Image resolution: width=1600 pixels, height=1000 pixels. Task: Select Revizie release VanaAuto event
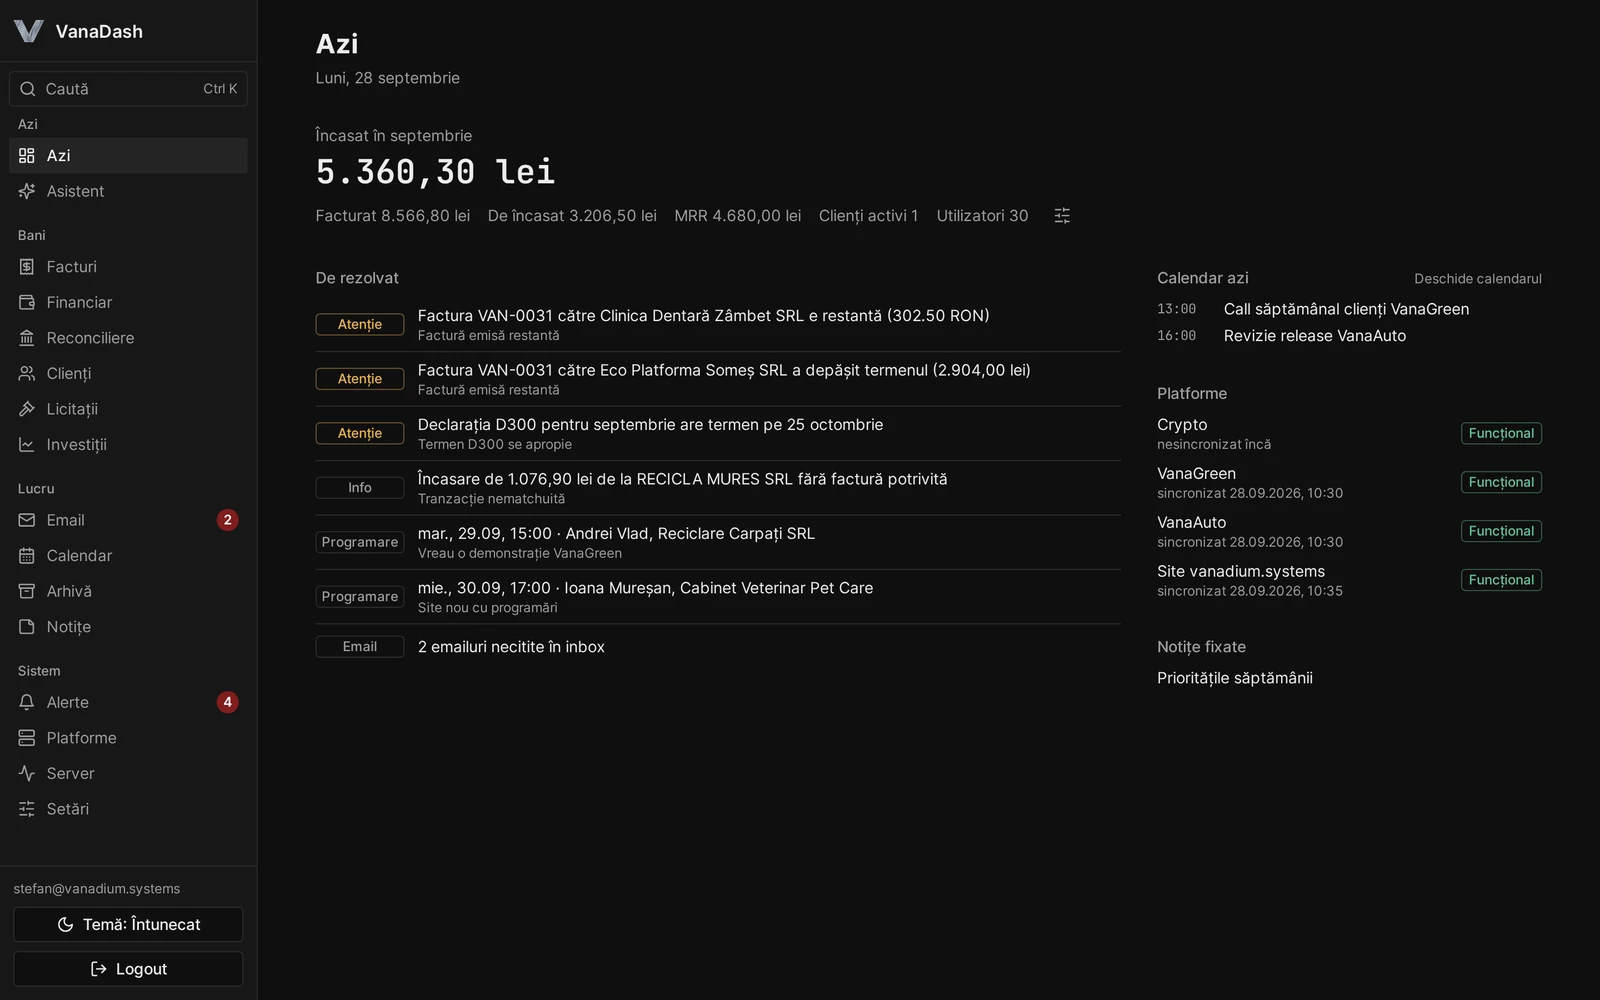[x=1349, y=336]
